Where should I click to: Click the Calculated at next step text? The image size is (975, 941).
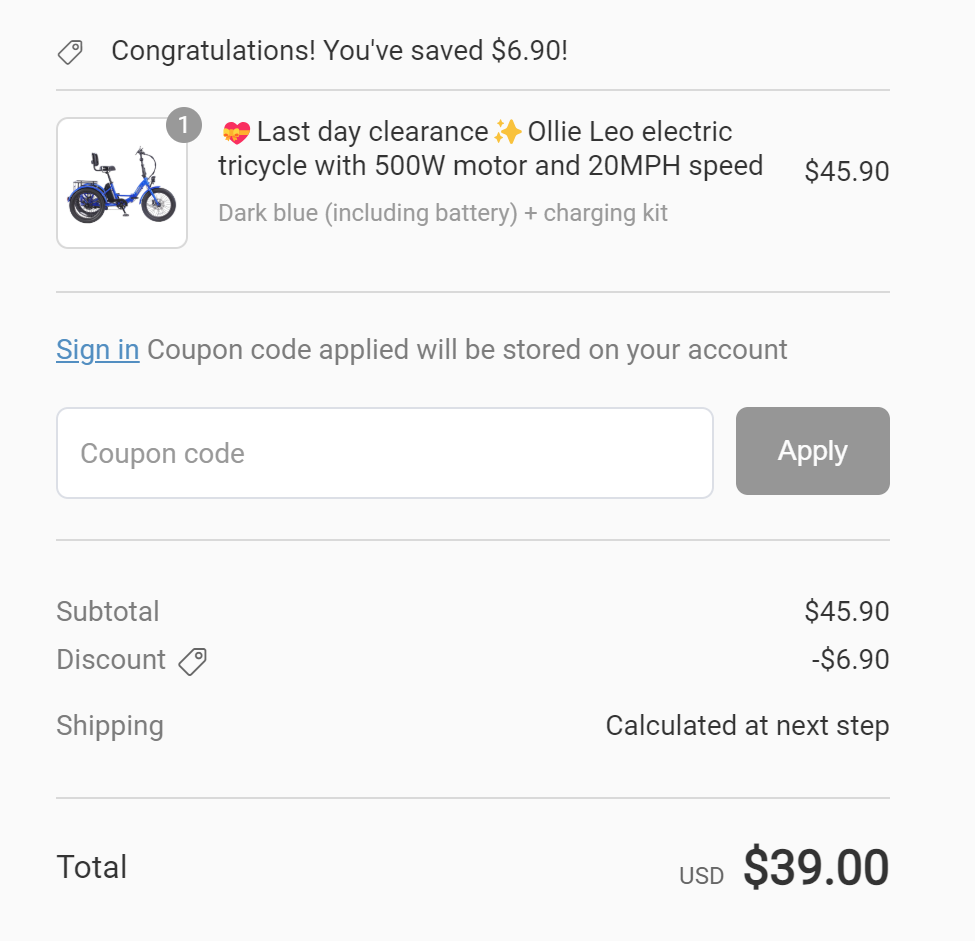747,726
